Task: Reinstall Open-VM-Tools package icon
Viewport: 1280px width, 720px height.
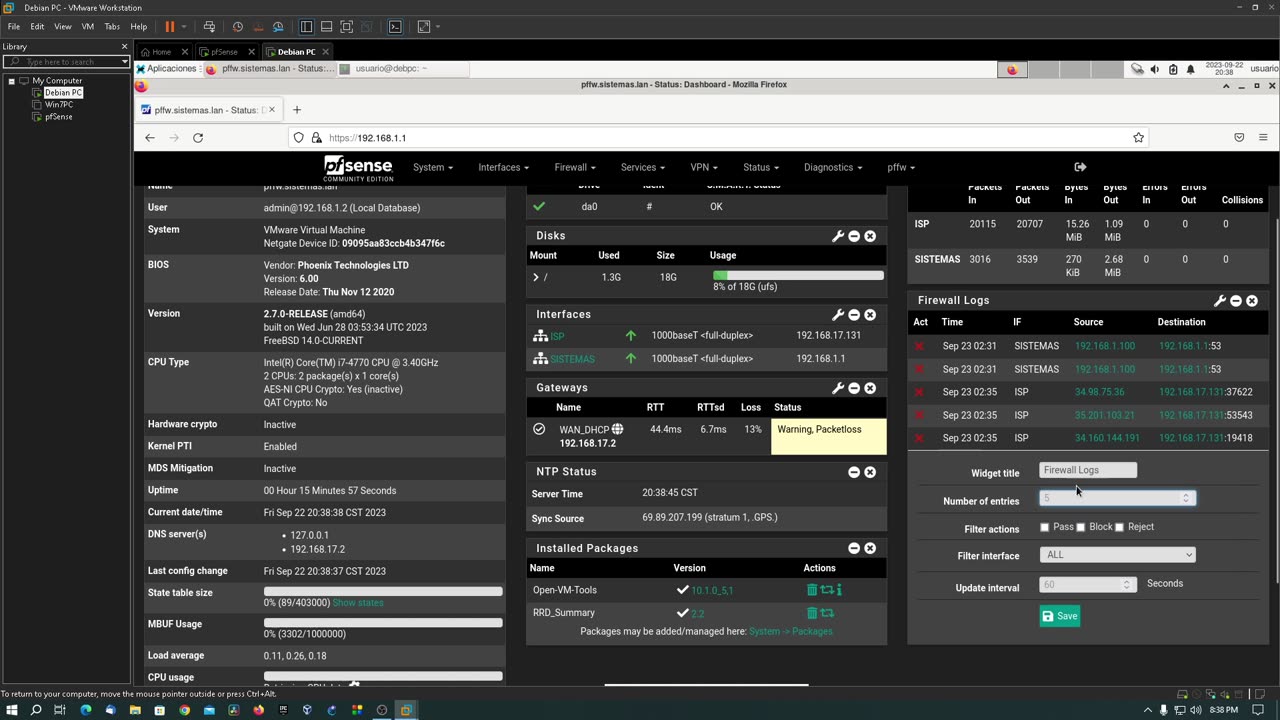Action: click(827, 590)
